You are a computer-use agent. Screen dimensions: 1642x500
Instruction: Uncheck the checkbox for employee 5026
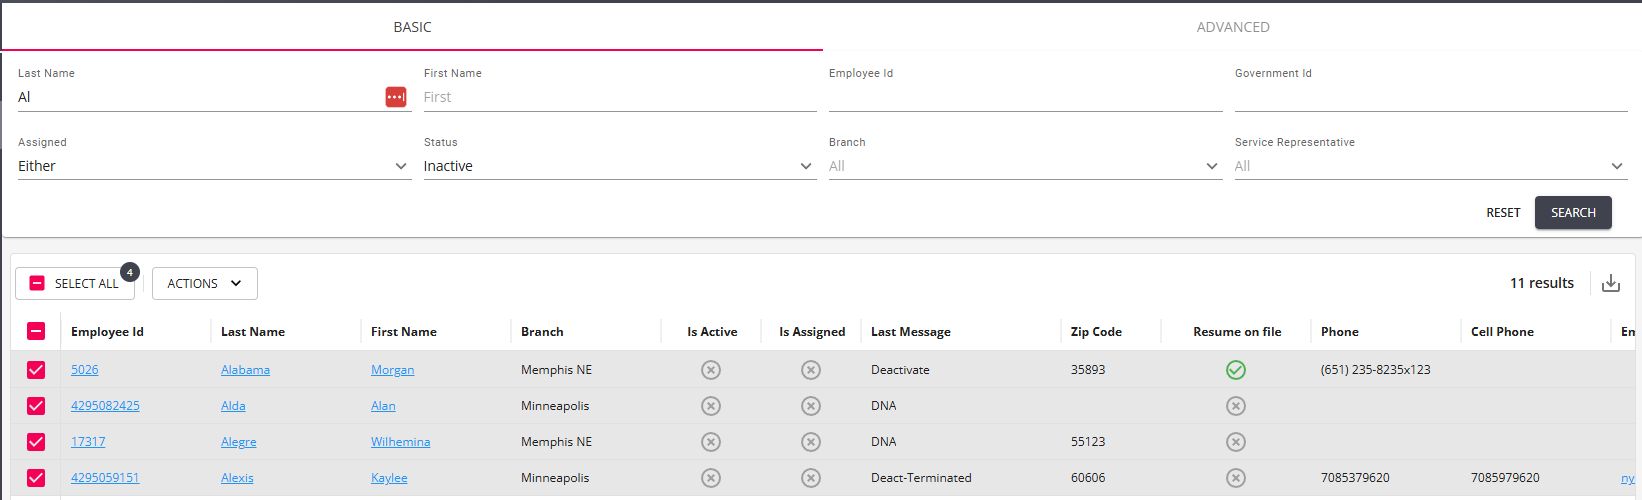click(x=36, y=370)
